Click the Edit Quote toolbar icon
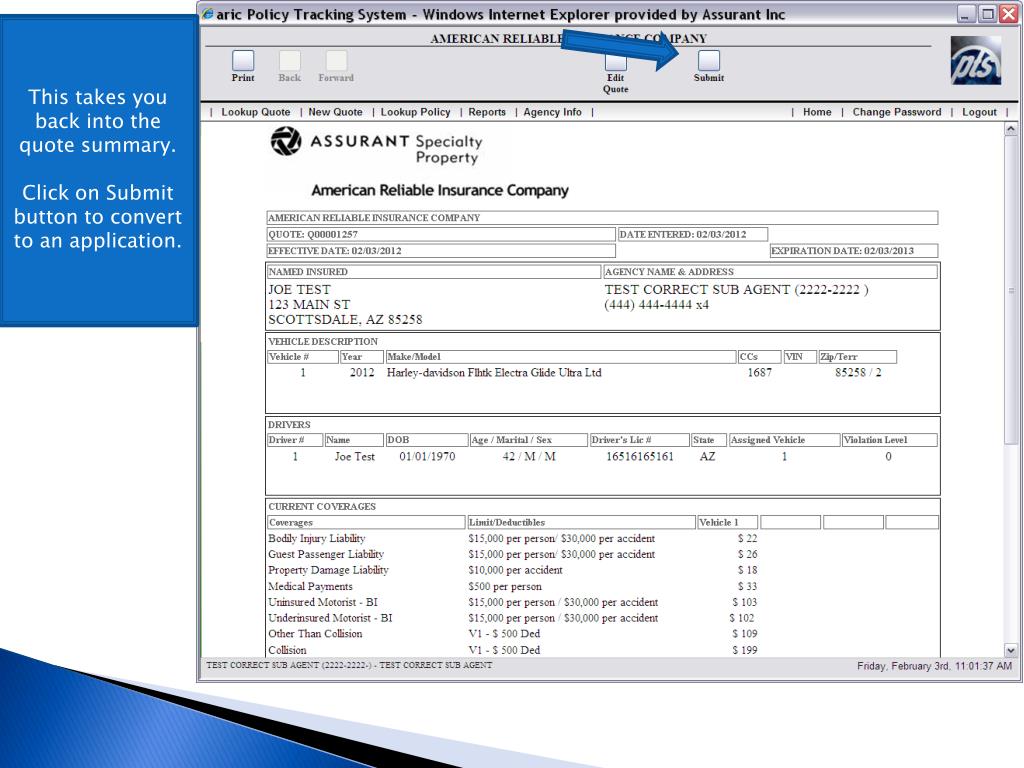This screenshot has width=1024, height=768. tap(615, 63)
